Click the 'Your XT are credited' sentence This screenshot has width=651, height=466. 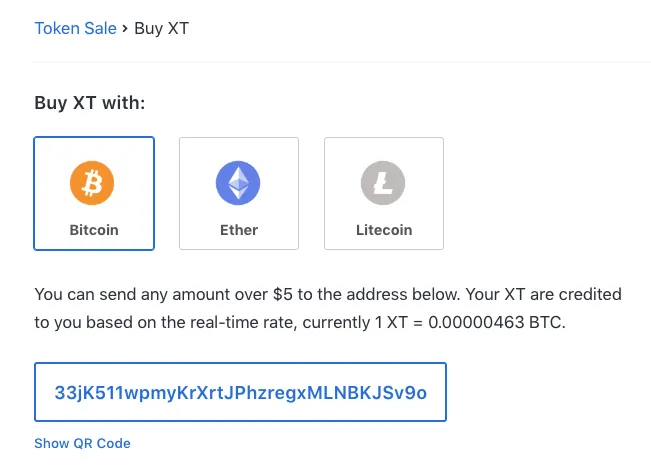(x=543, y=294)
